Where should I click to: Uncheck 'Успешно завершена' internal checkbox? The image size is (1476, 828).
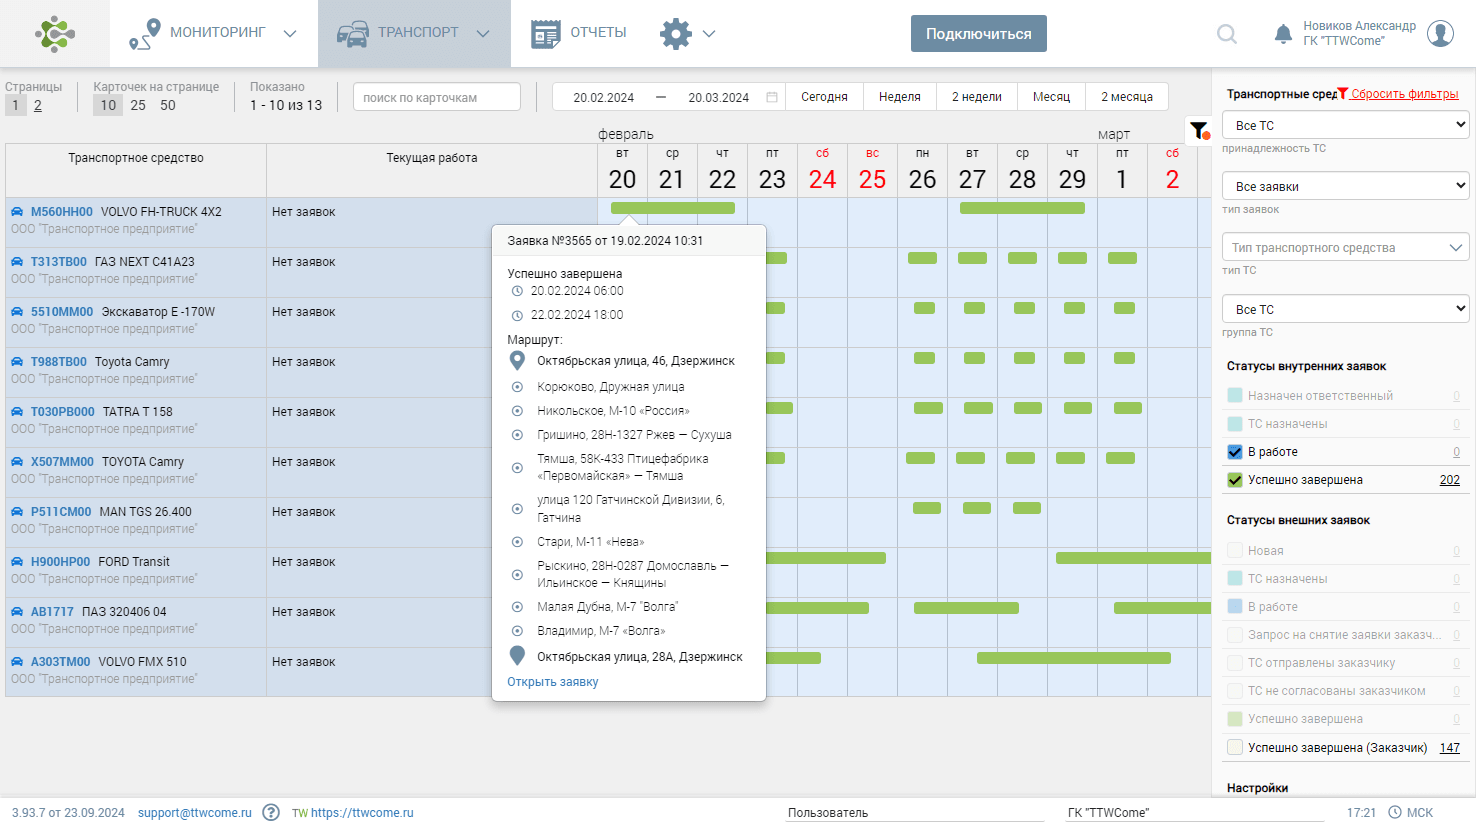point(1235,480)
